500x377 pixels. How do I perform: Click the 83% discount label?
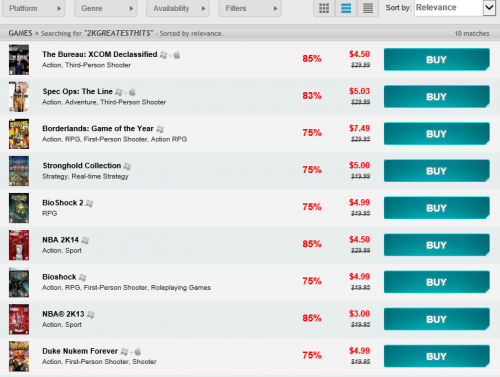coord(312,96)
